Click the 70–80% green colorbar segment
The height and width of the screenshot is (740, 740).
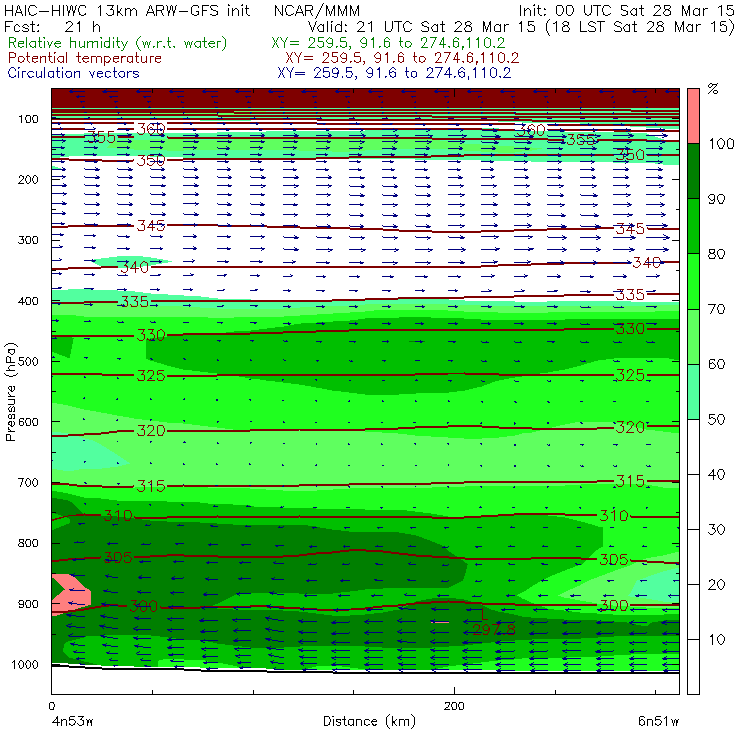693,281
